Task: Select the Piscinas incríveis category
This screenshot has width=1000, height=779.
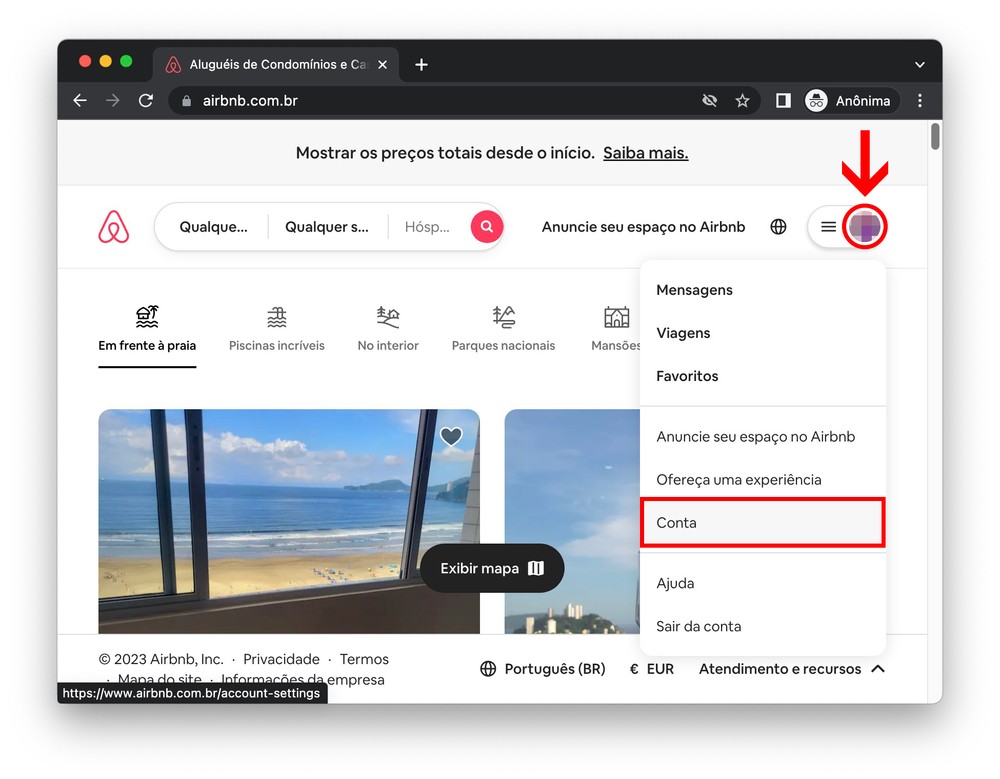Action: 277,329
